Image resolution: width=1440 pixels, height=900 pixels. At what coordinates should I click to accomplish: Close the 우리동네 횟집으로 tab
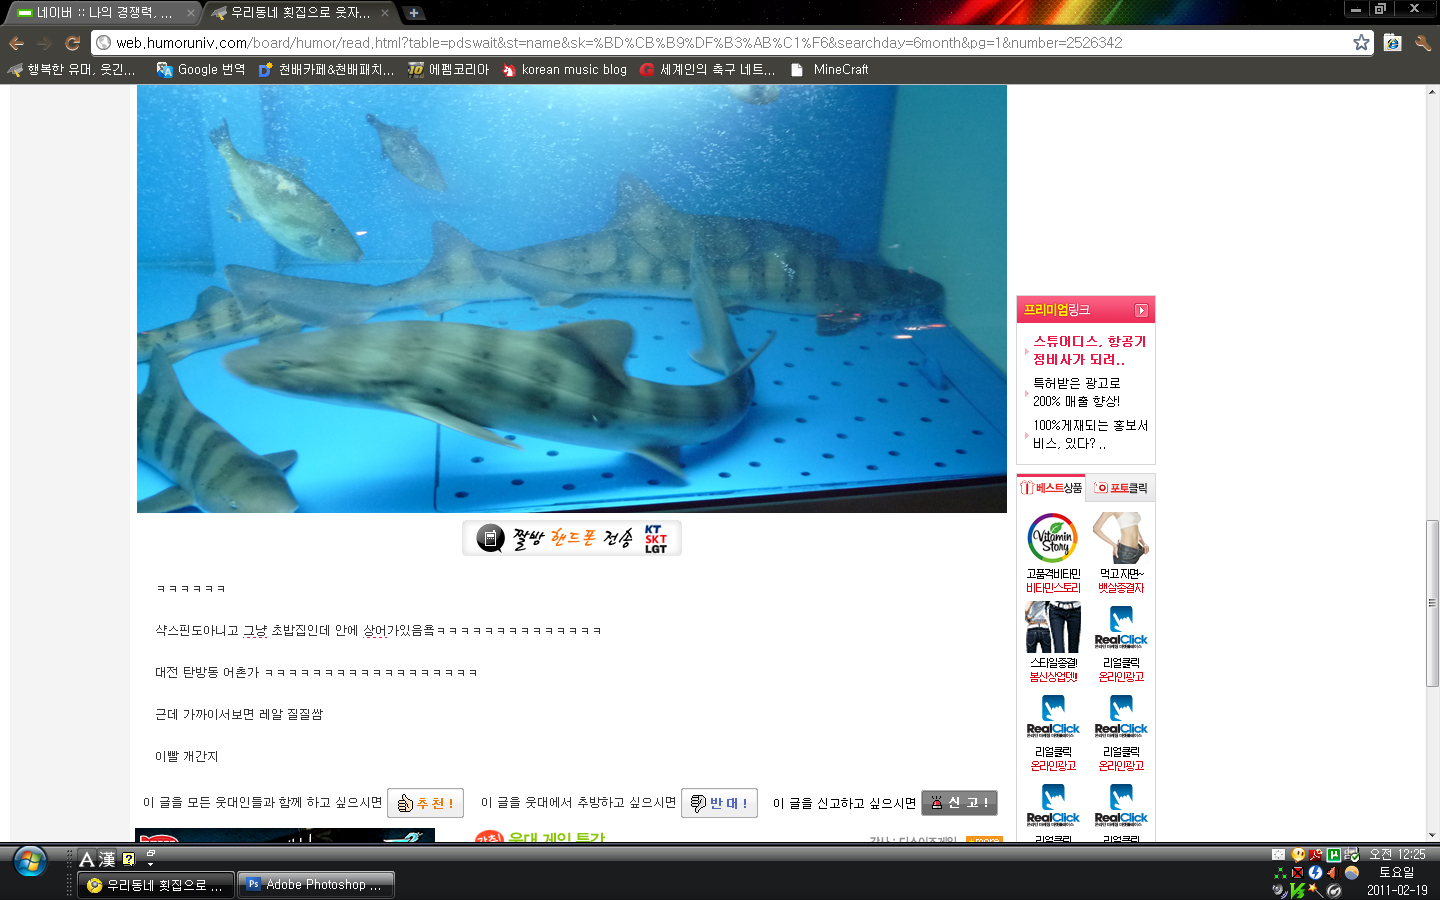click(x=384, y=13)
